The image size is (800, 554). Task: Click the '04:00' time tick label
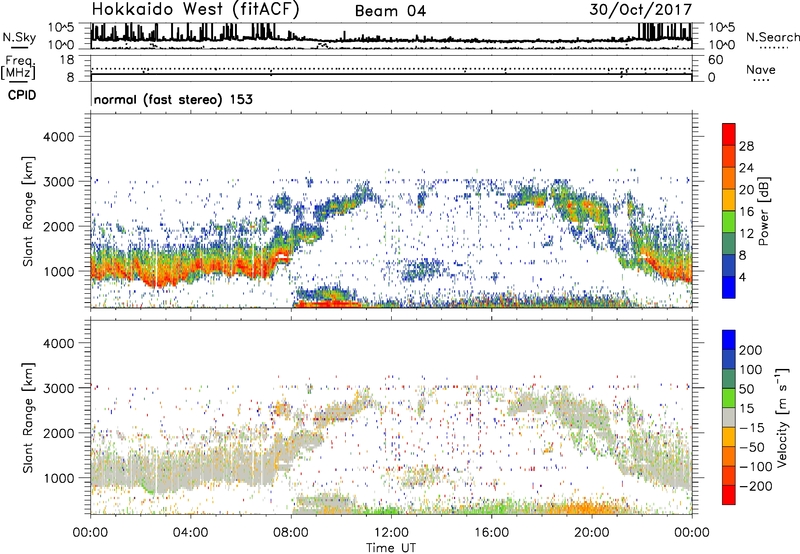[190, 533]
